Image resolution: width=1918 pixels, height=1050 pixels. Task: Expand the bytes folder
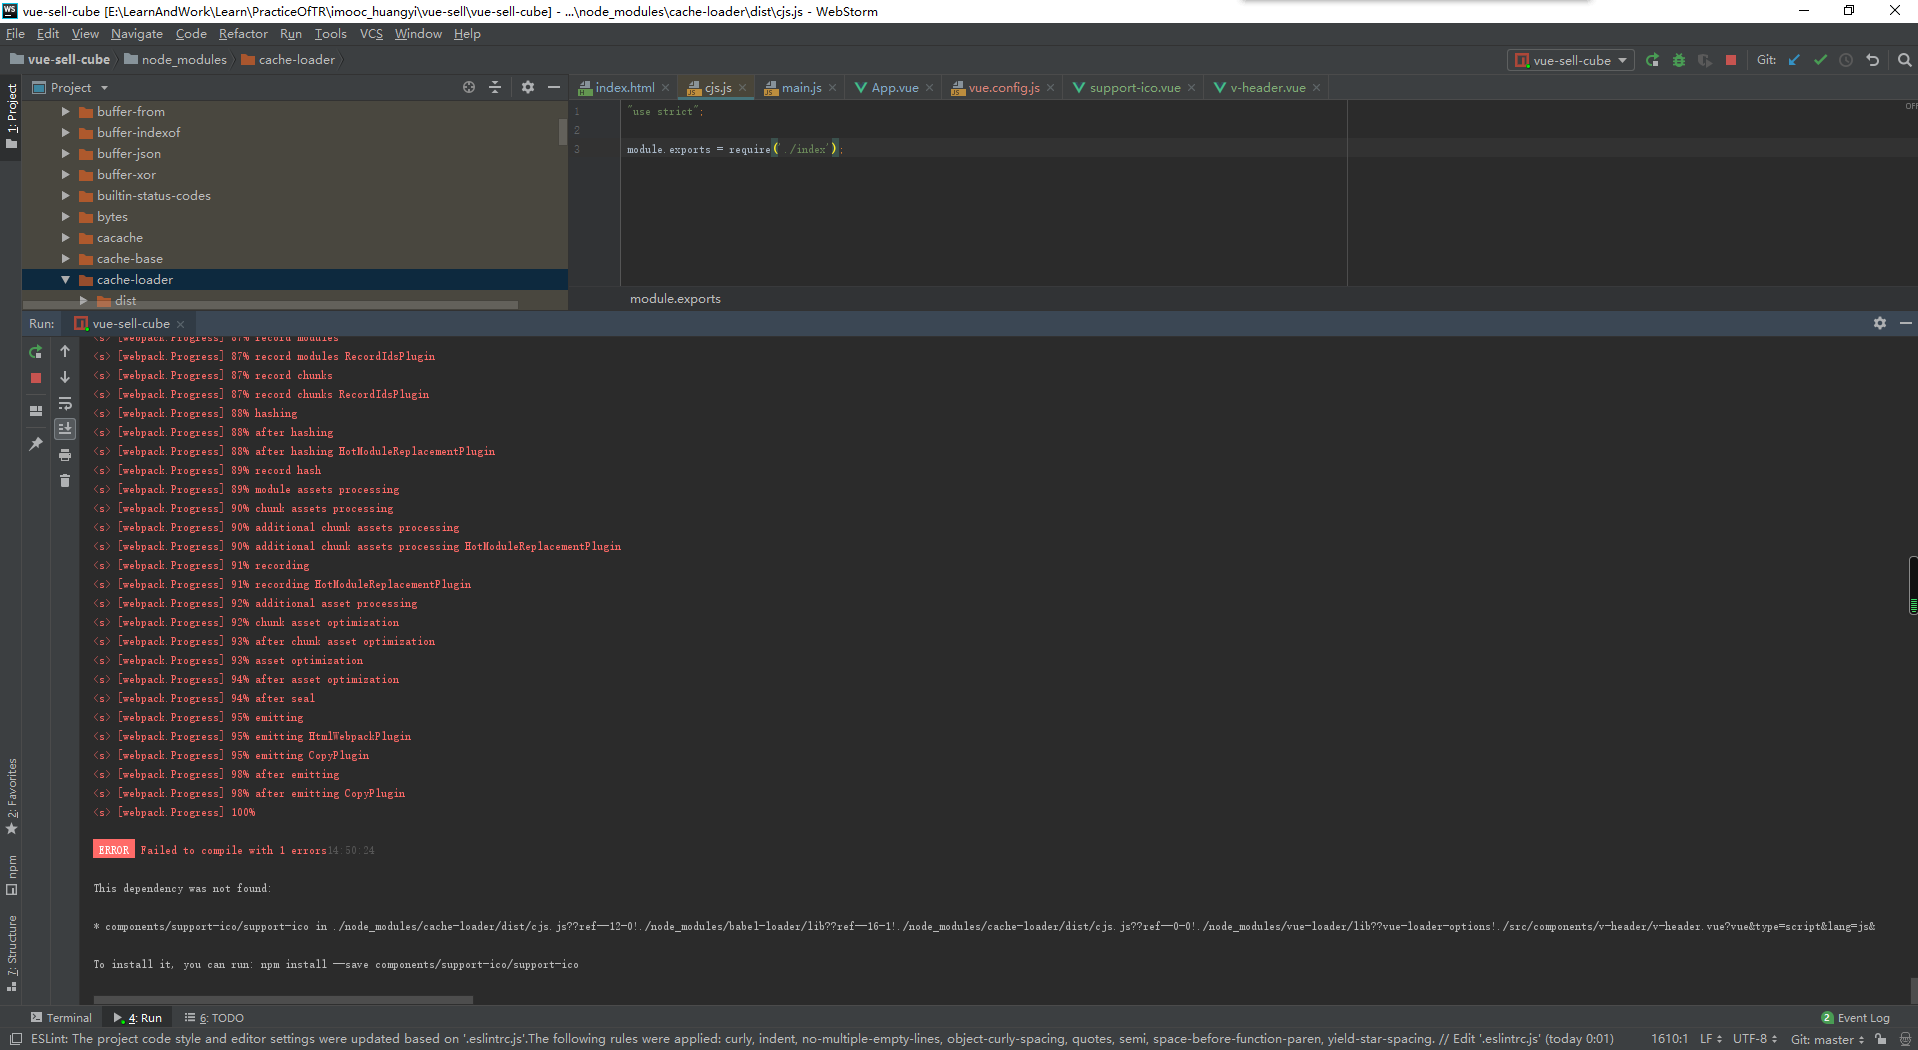(66, 217)
